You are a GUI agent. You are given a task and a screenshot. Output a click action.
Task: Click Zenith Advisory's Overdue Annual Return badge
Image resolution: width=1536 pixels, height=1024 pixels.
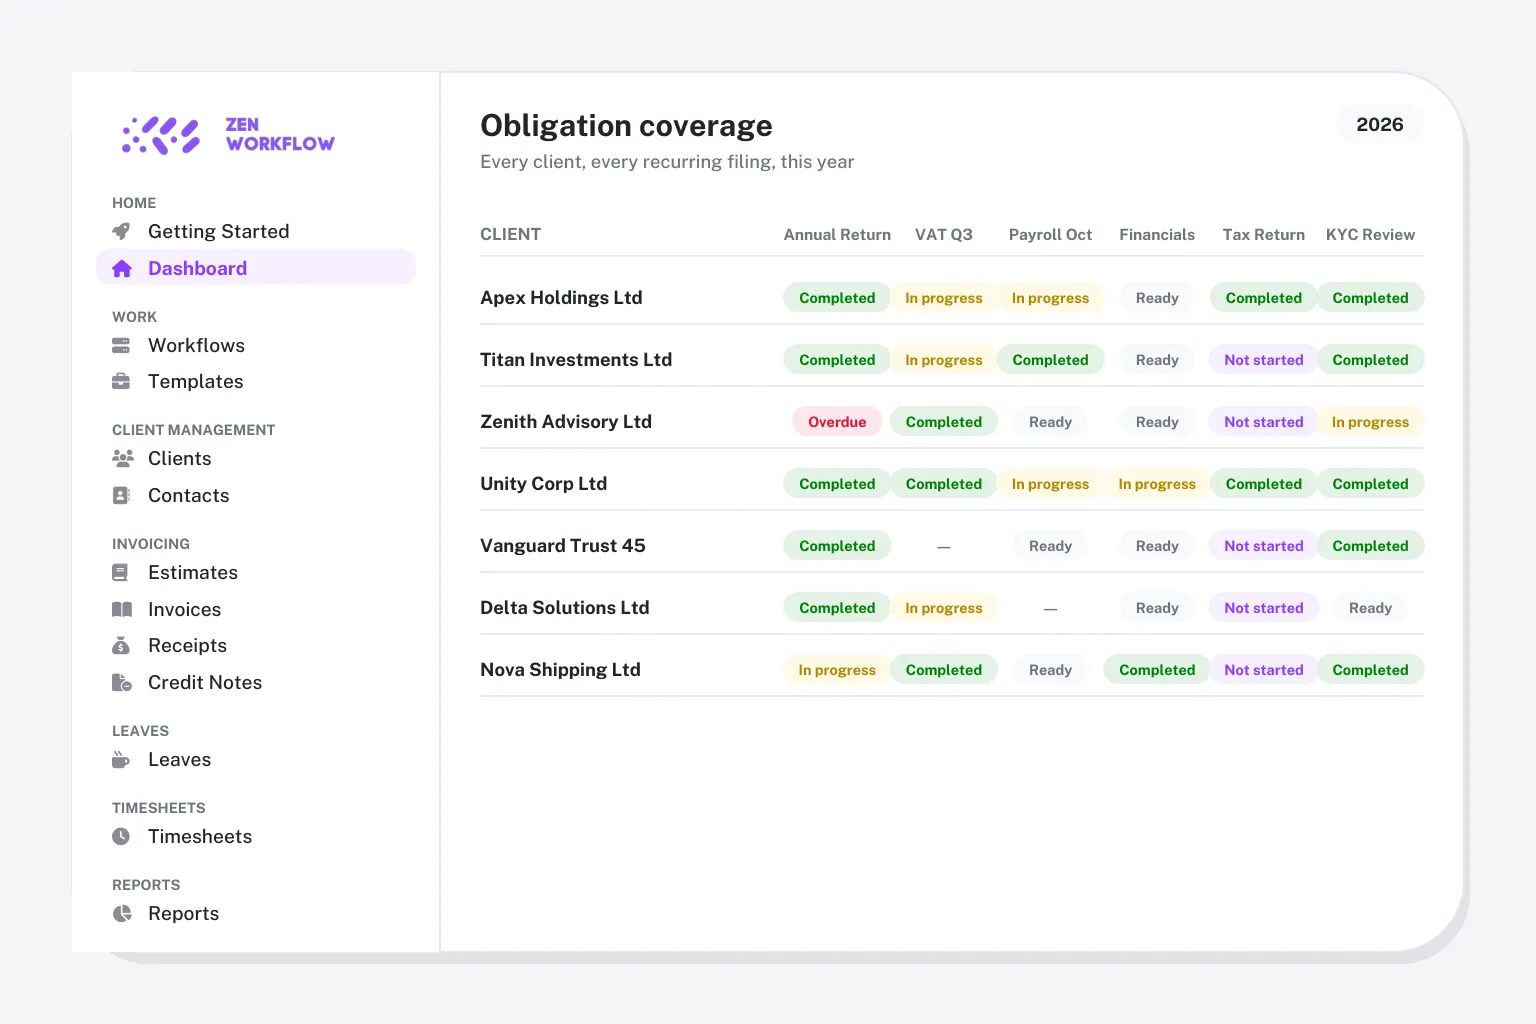click(837, 421)
